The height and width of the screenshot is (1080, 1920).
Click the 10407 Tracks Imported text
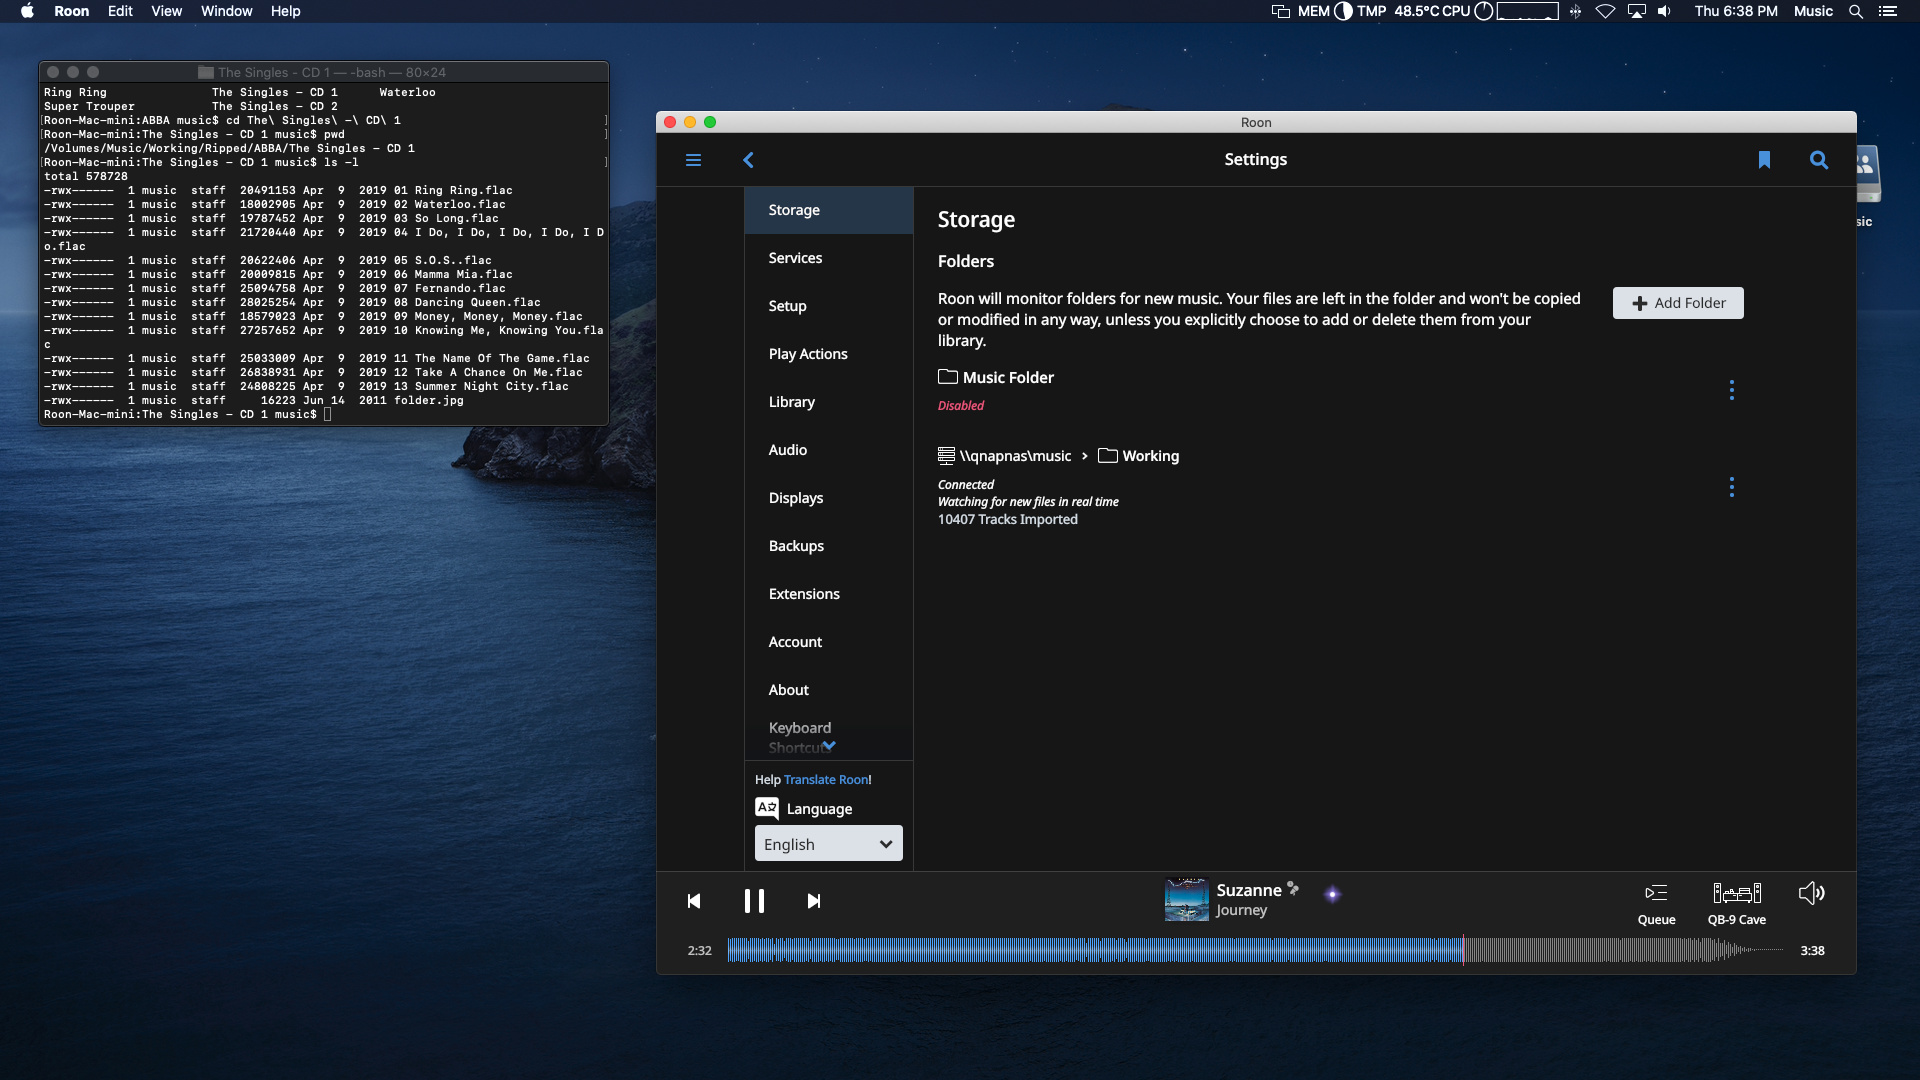coord(1008,520)
